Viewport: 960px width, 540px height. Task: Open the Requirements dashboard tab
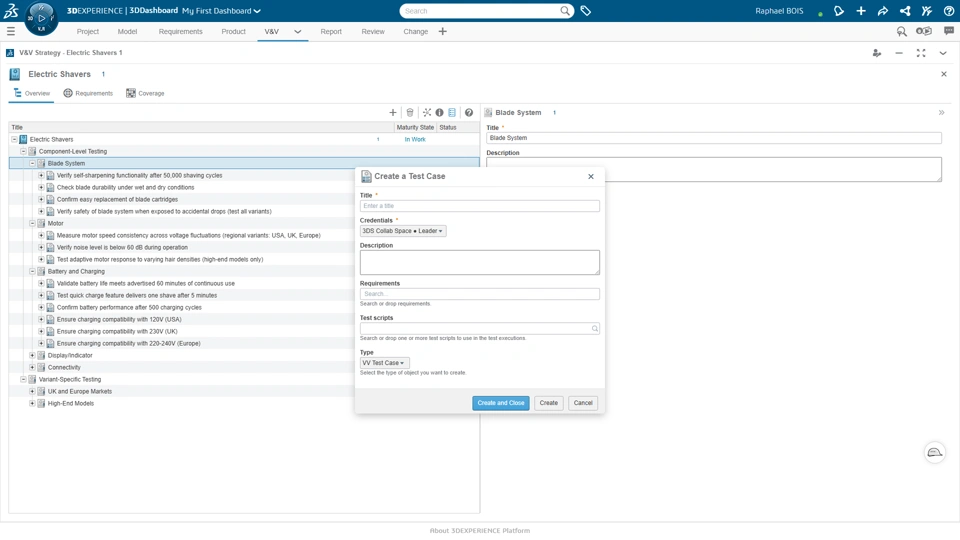point(180,32)
